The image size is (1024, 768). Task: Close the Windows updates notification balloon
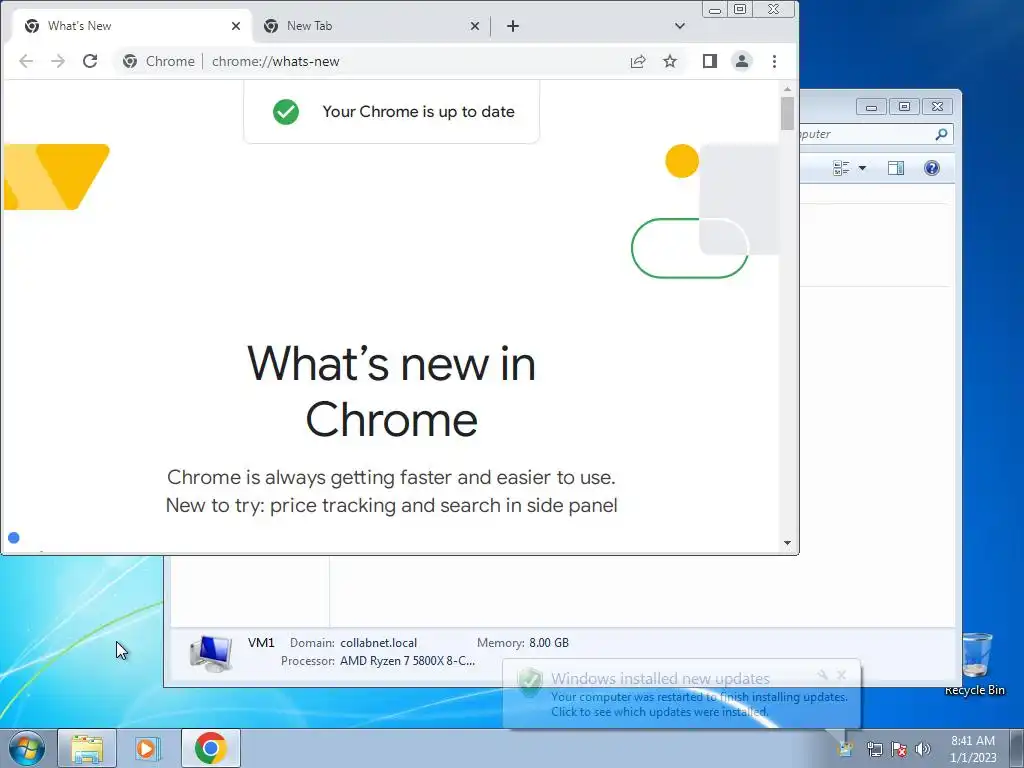842,675
